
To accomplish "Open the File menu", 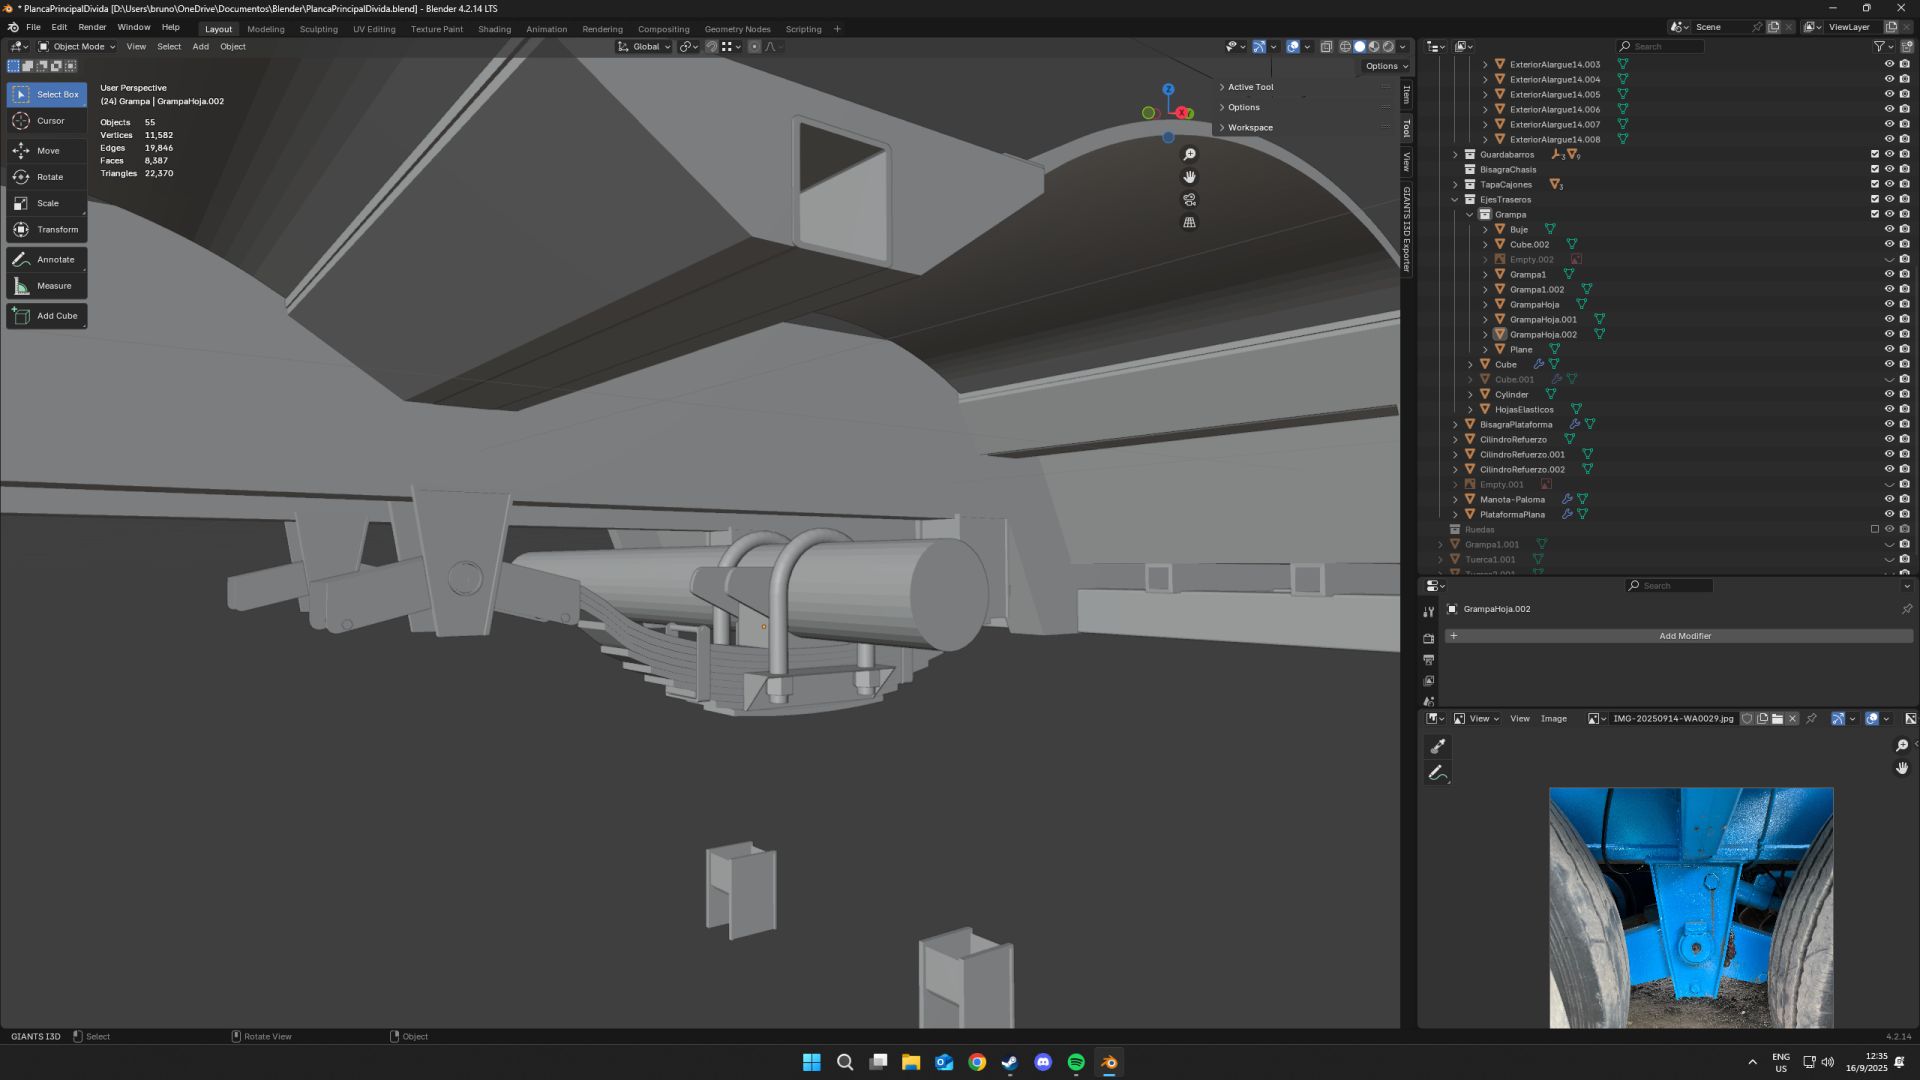I will tap(33, 27).
